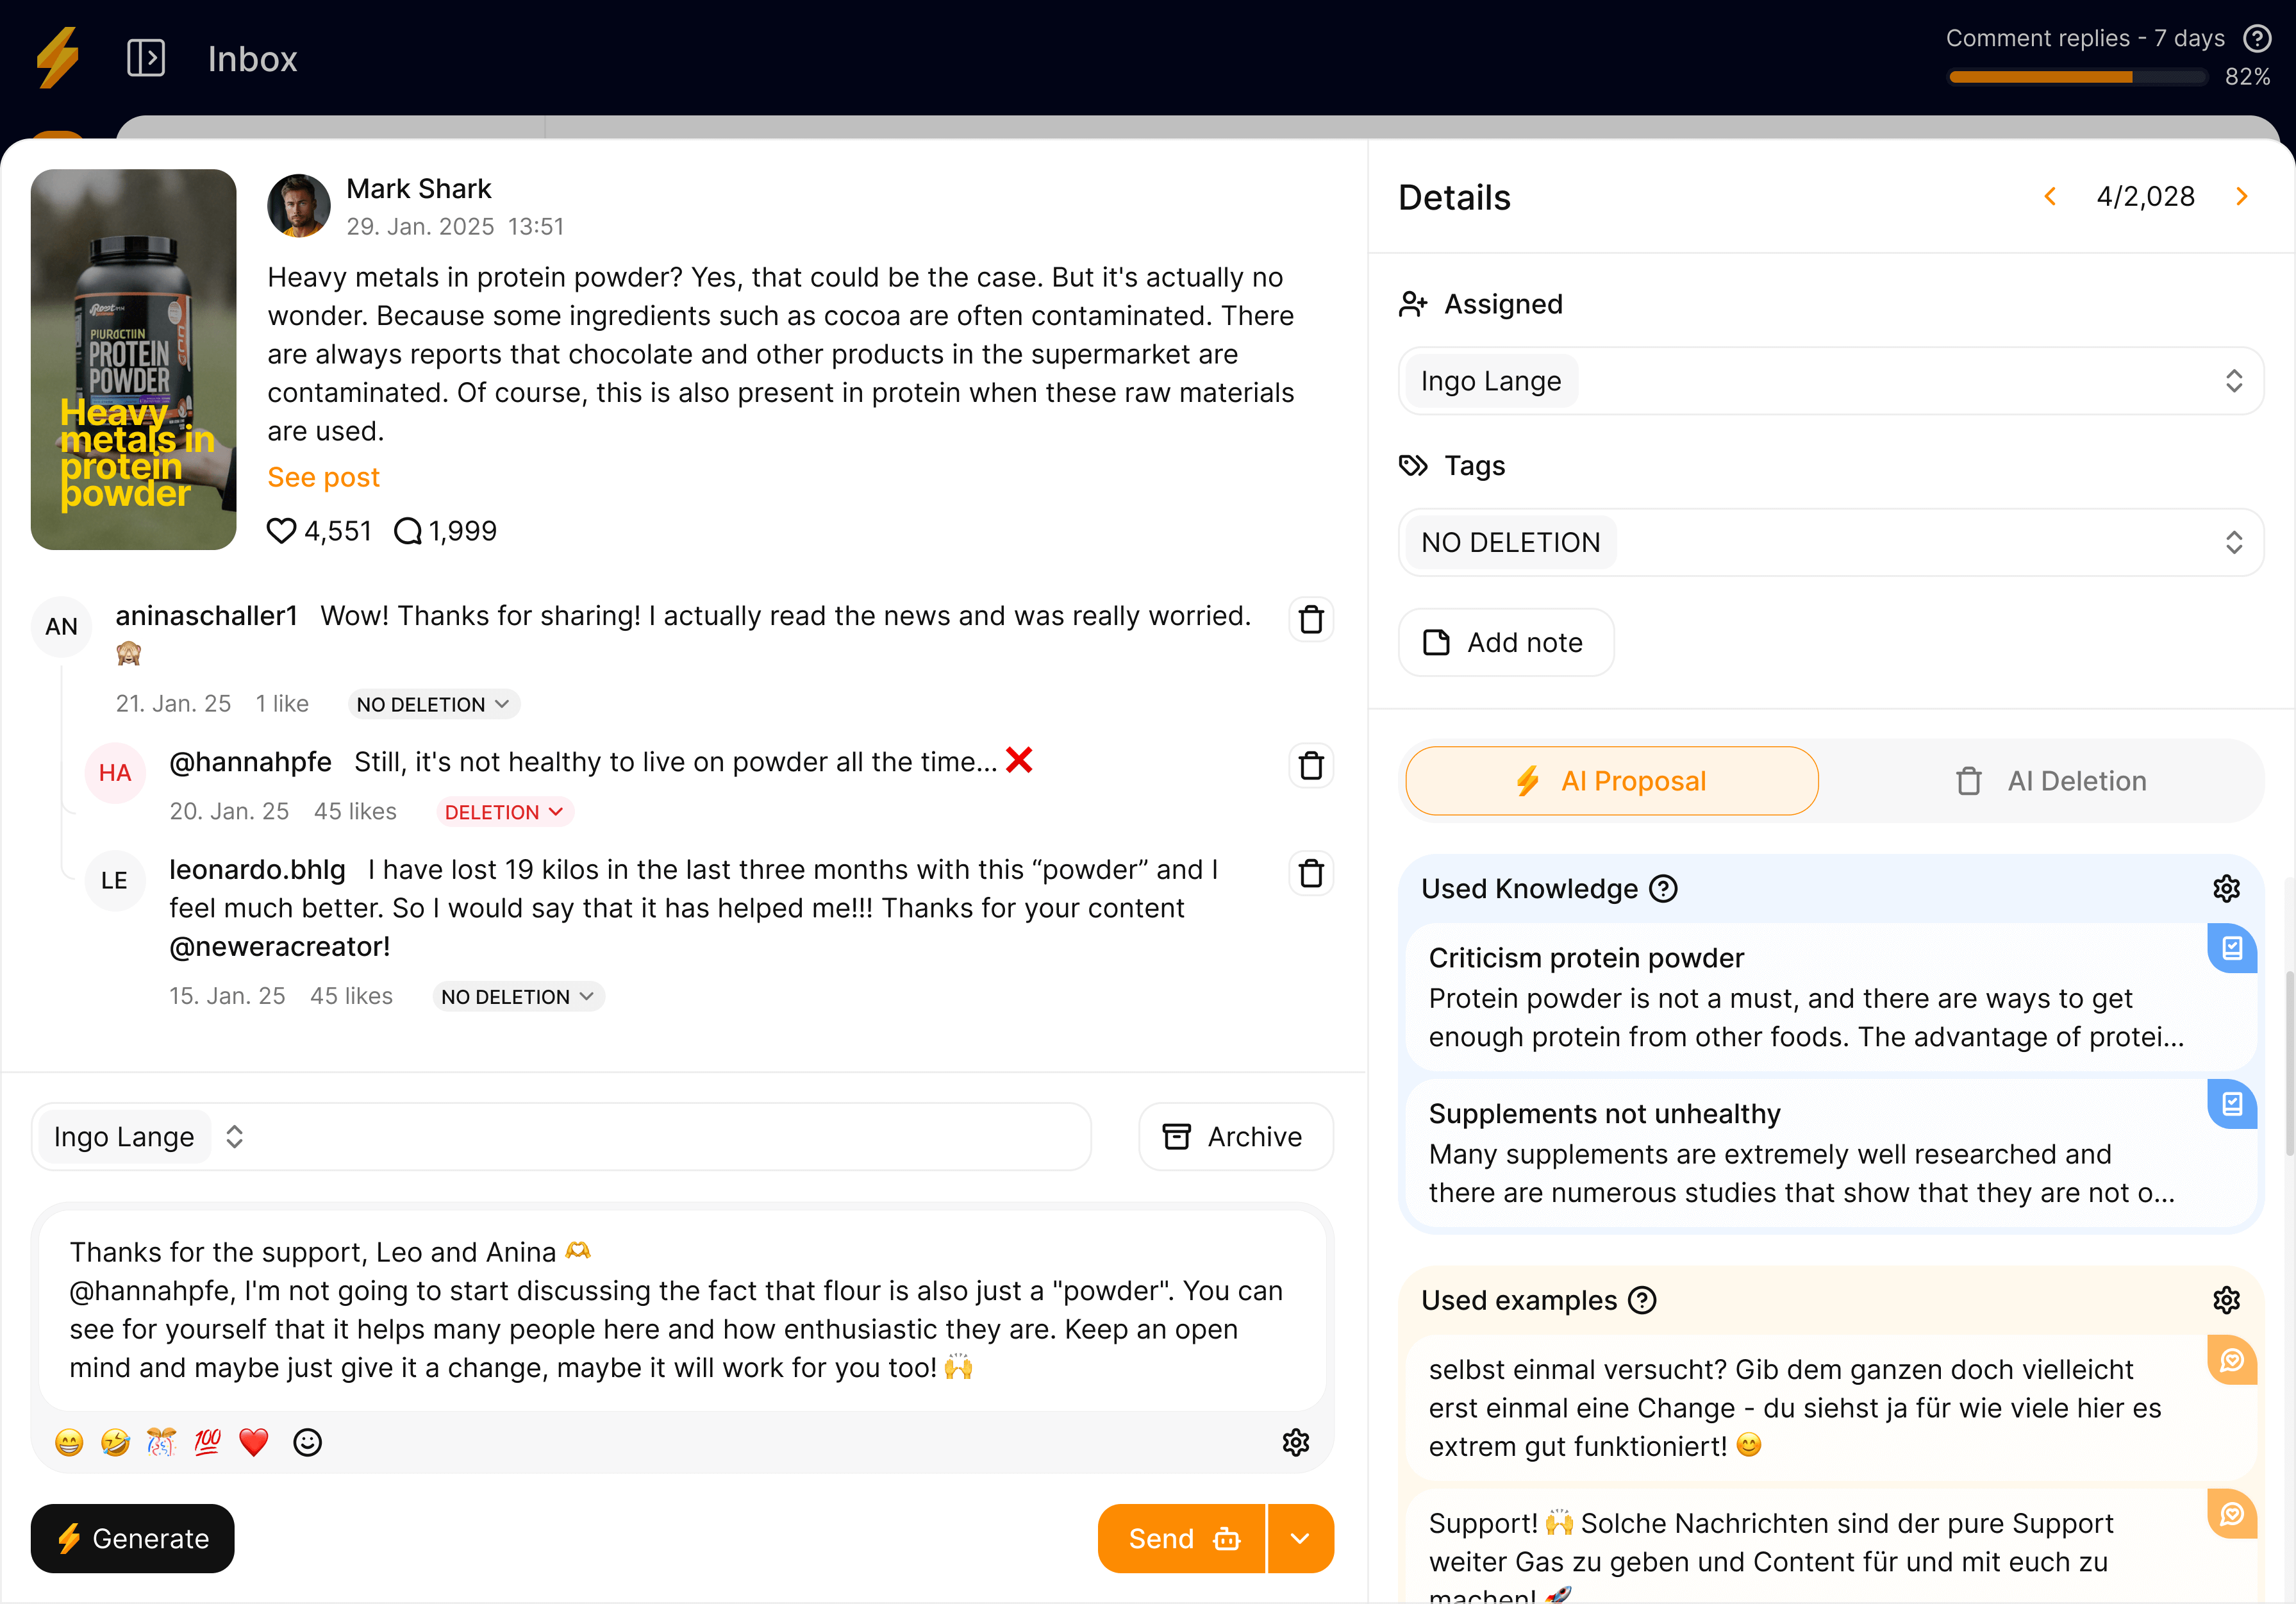Click the aninaschaller1 username
This screenshot has width=2296, height=1604.
pyautogui.click(x=207, y=616)
